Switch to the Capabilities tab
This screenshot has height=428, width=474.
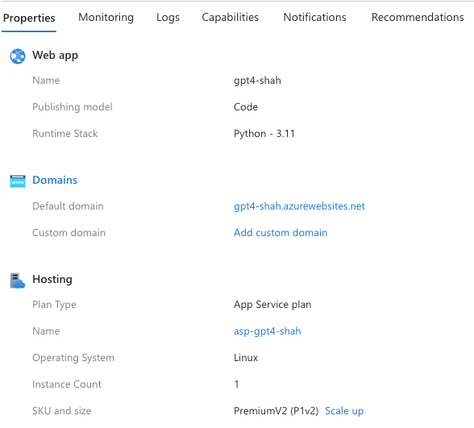tap(230, 17)
